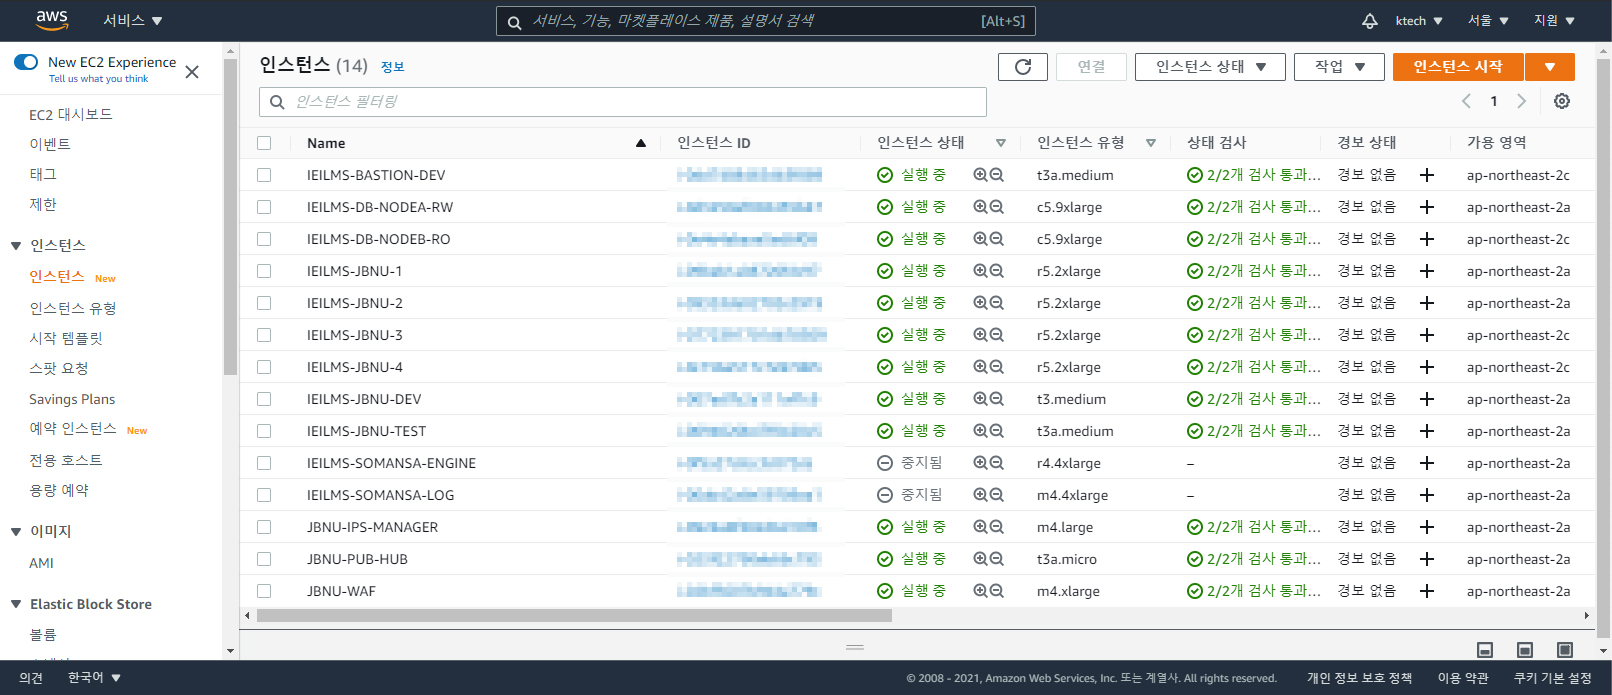Viewport: 1612px width, 695px height.
Task: Click zoom-in icon for IEILMS-JBNU-TEST status
Action: (x=981, y=431)
